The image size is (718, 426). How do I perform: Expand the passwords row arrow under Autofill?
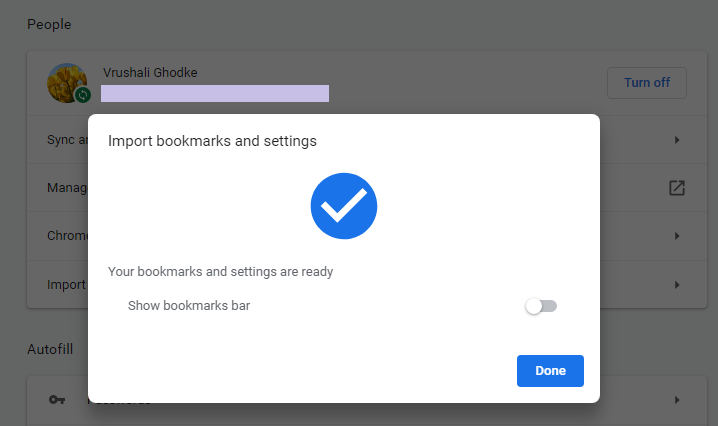click(677, 400)
